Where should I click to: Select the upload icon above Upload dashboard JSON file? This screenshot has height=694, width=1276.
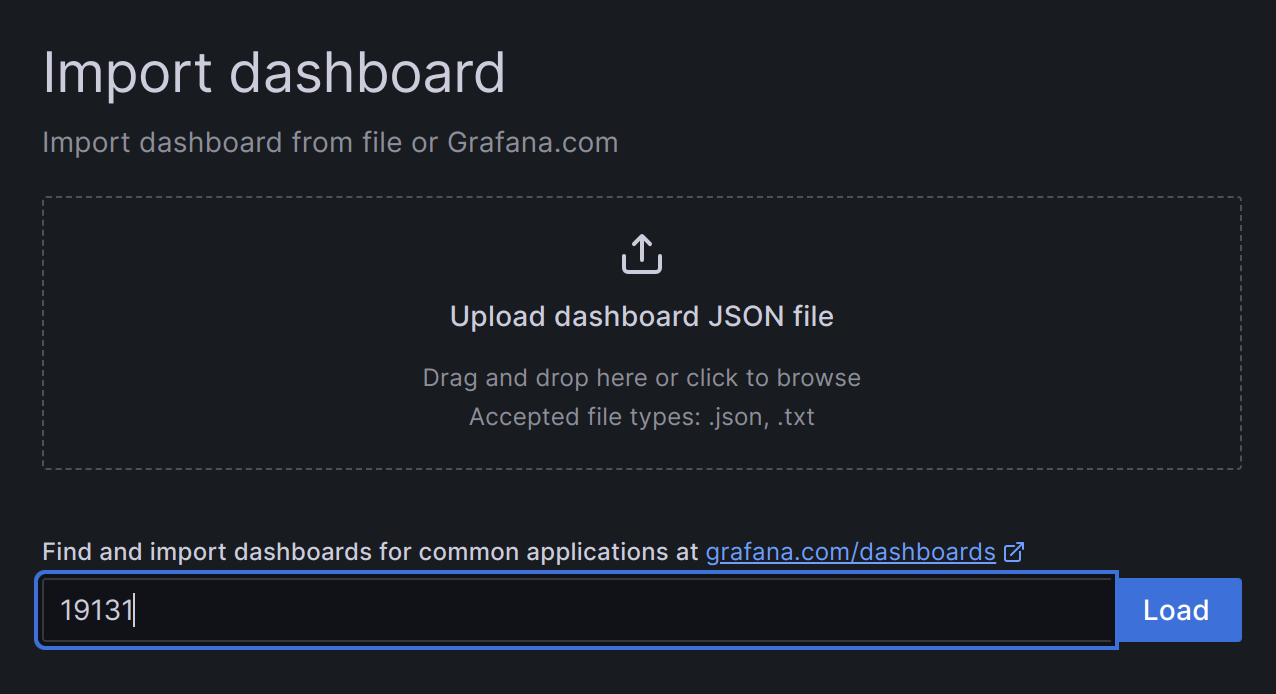coord(641,253)
